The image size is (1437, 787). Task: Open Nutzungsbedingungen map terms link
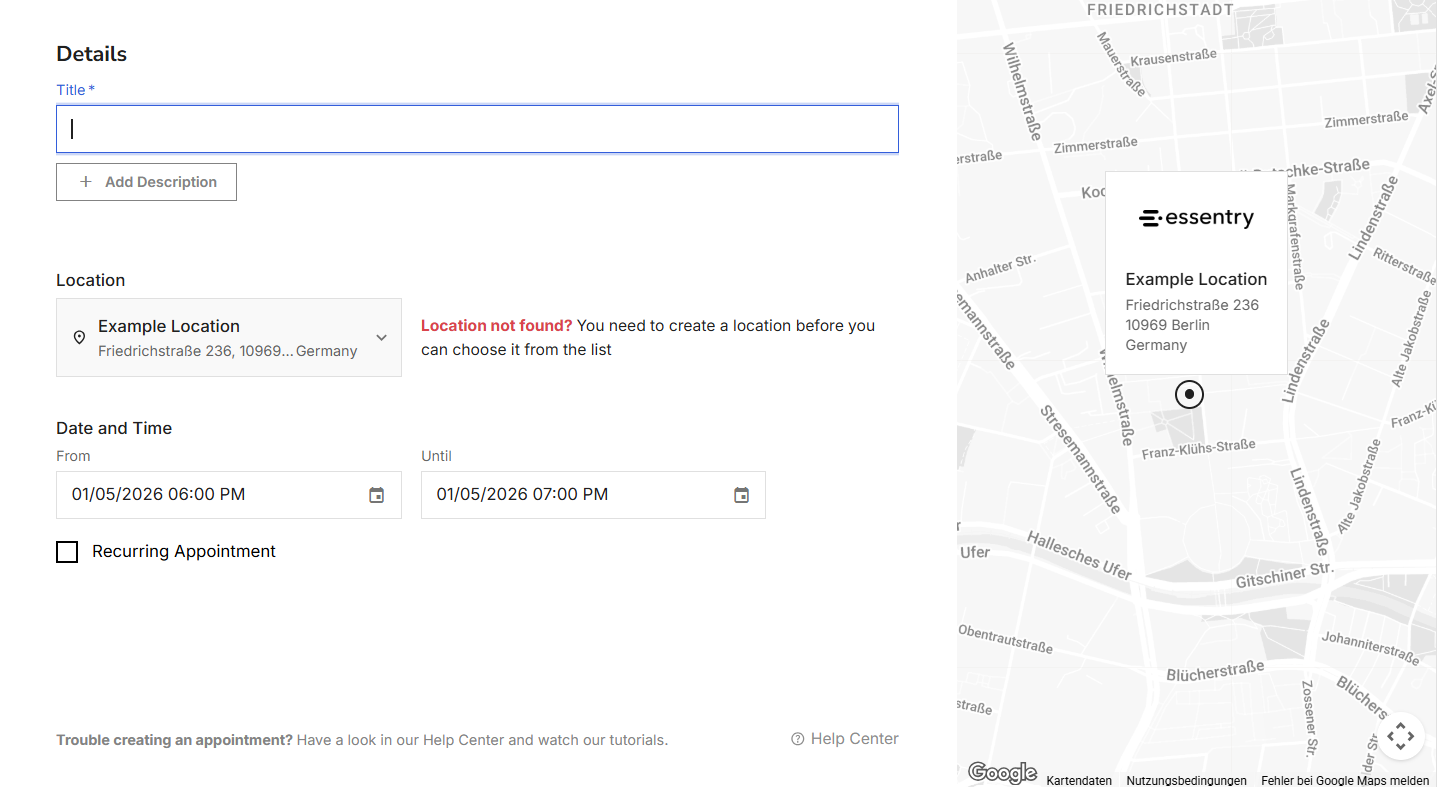coord(1186,781)
